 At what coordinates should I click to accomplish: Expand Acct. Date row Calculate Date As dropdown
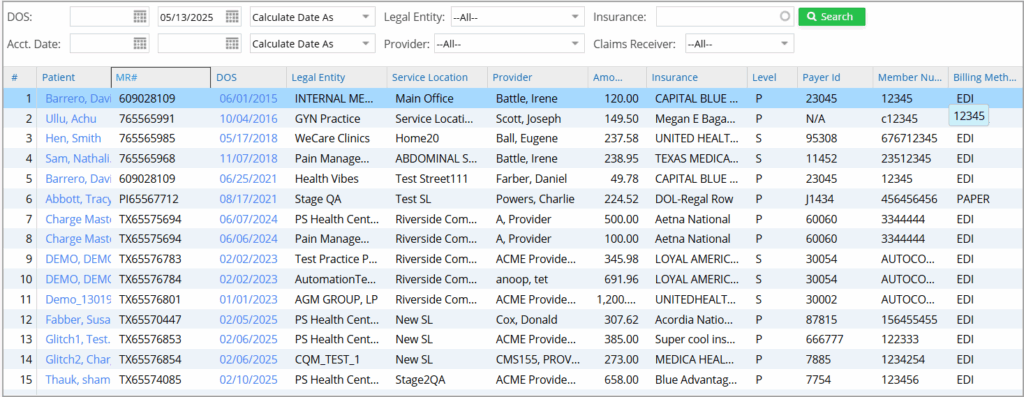313,44
